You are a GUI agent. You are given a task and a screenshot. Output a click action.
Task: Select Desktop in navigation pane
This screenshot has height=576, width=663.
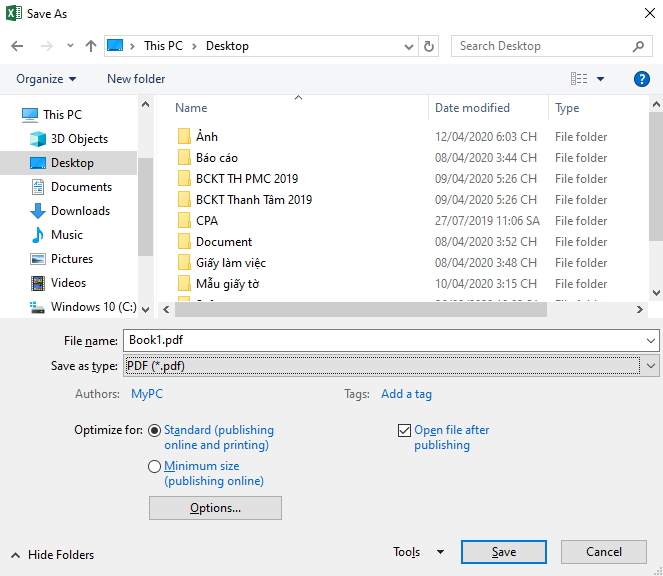coord(68,163)
